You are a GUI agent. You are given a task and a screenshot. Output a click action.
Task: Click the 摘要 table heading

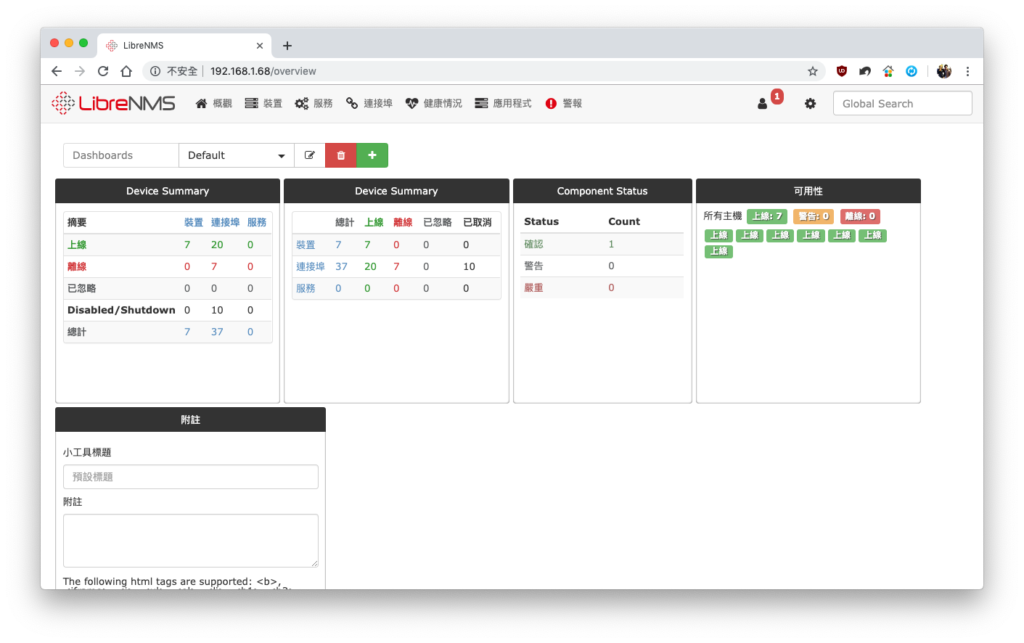[77, 223]
